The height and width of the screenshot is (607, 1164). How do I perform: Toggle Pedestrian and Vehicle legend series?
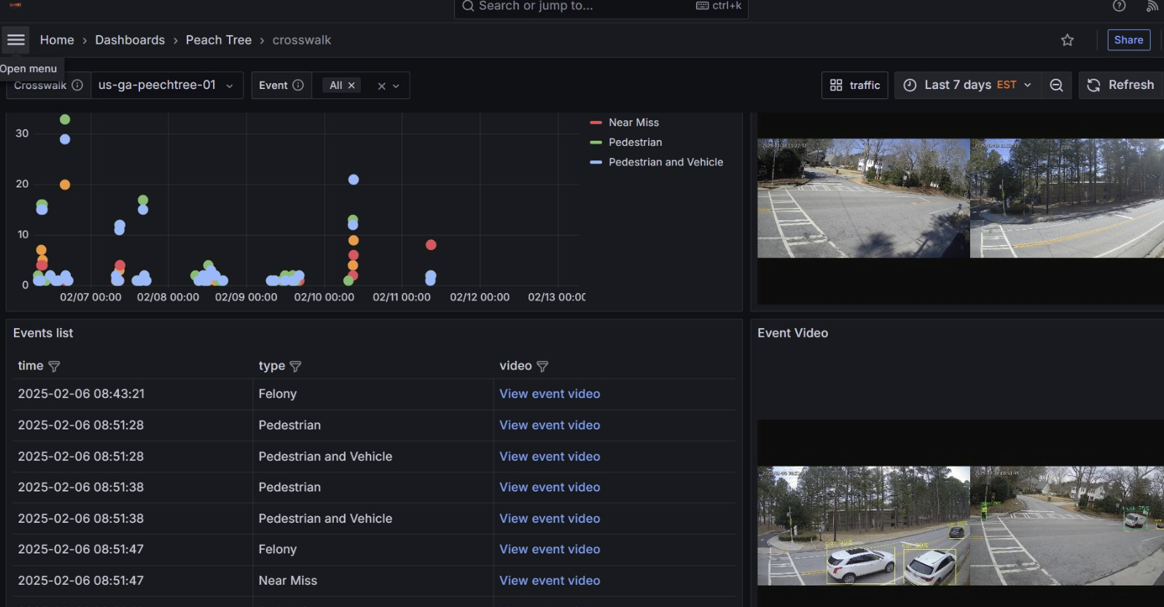click(x=665, y=162)
